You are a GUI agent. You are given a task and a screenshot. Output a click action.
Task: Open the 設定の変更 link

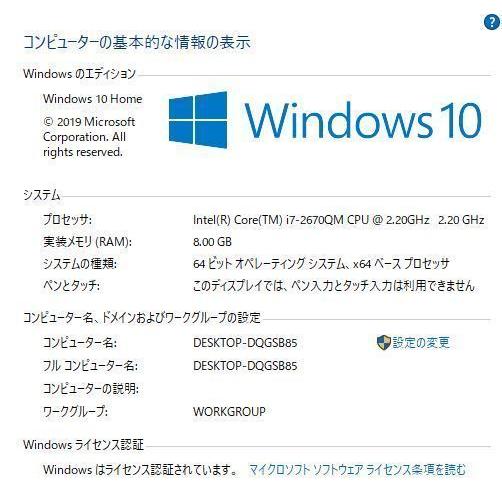pos(421,343)
